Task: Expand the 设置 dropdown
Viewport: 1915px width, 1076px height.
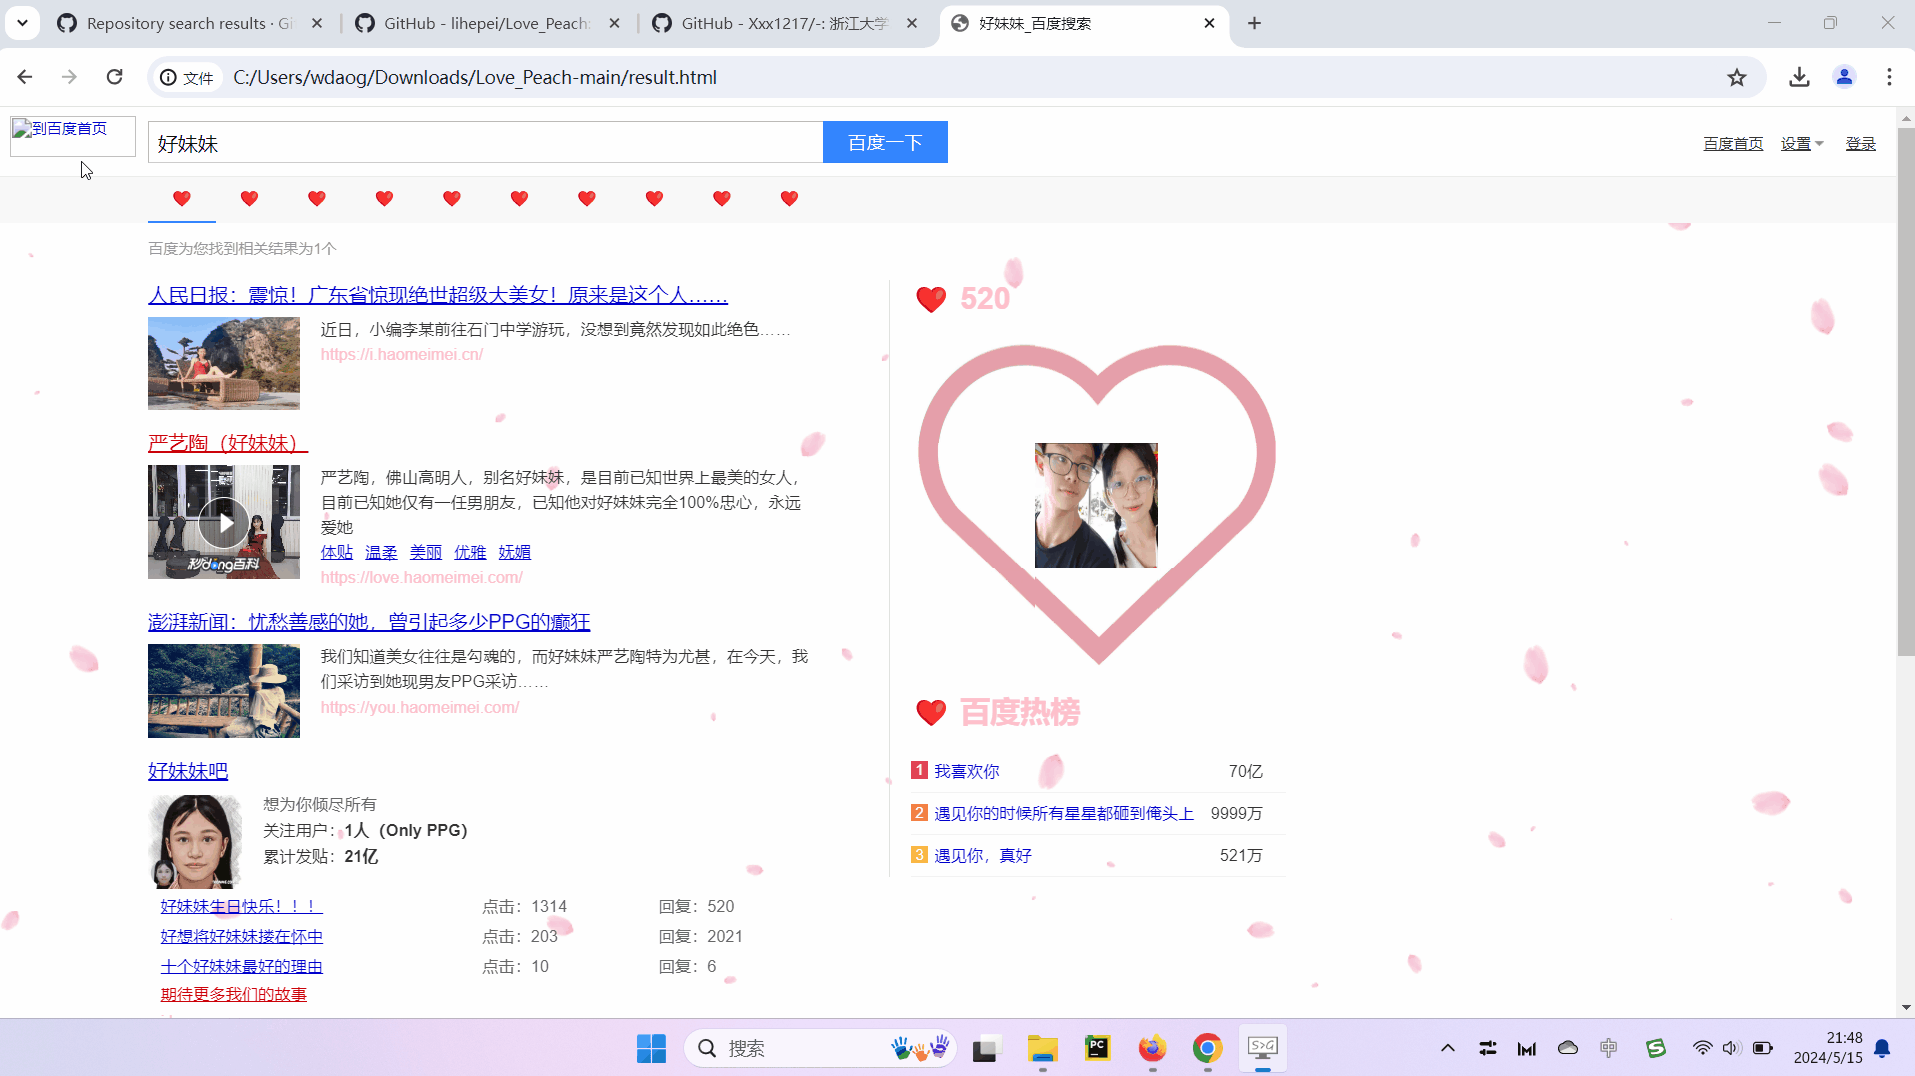Action: (1802, 144)
